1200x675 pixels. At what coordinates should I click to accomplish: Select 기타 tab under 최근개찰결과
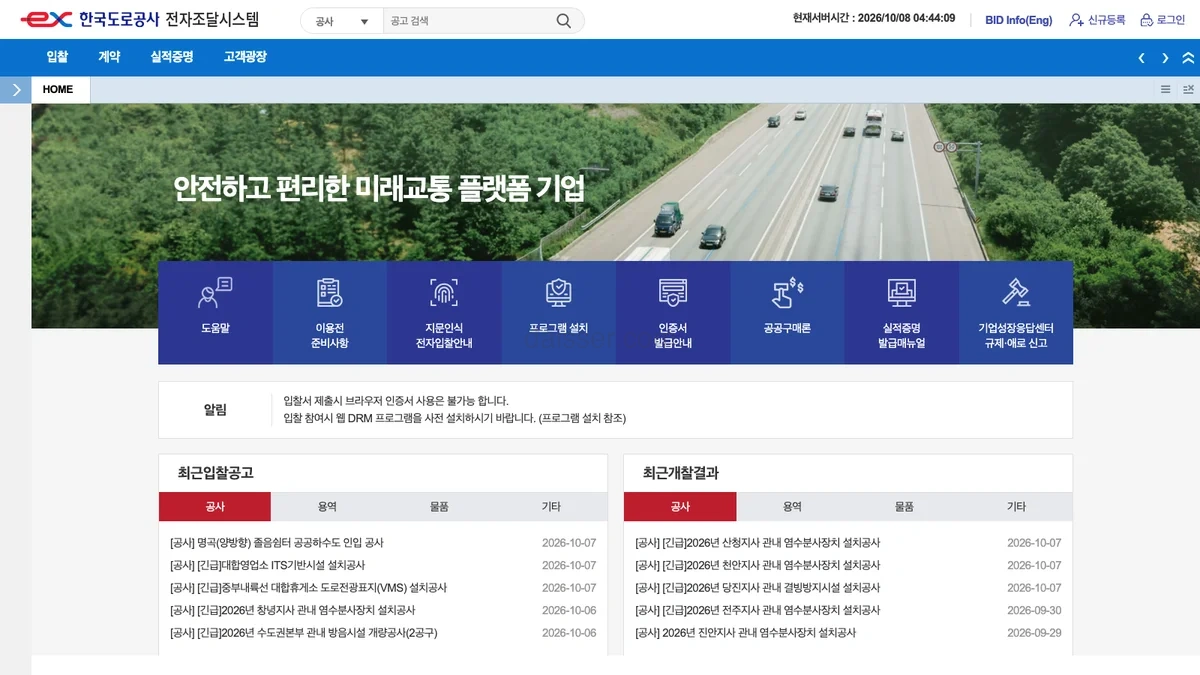[1016, 507]
